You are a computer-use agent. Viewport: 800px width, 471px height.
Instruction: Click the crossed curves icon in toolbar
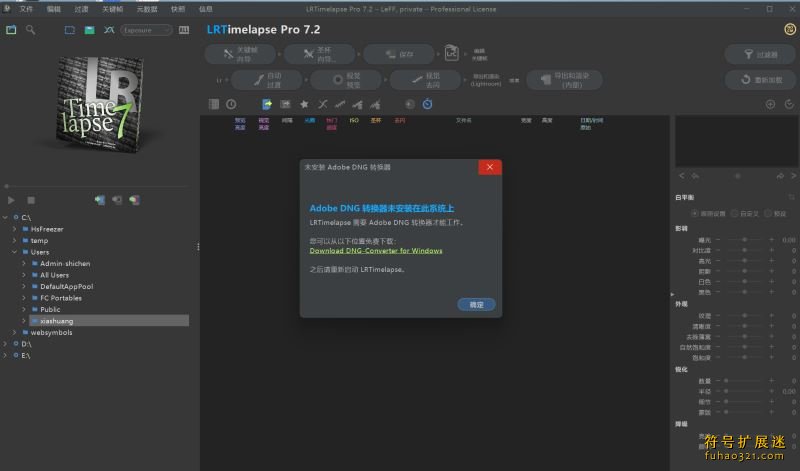tap(322, 104)
